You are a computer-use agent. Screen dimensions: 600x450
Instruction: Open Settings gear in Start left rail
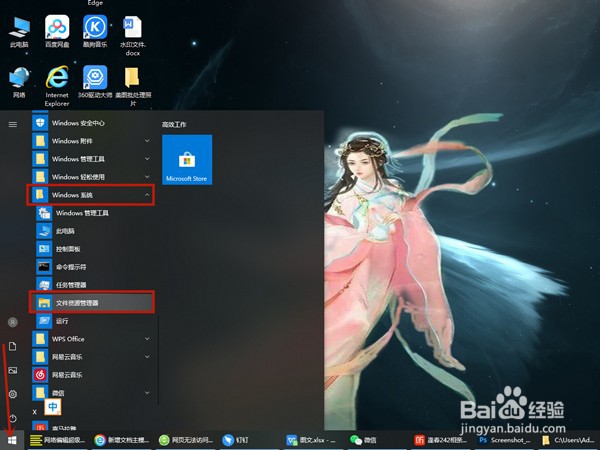coord(13,394)
